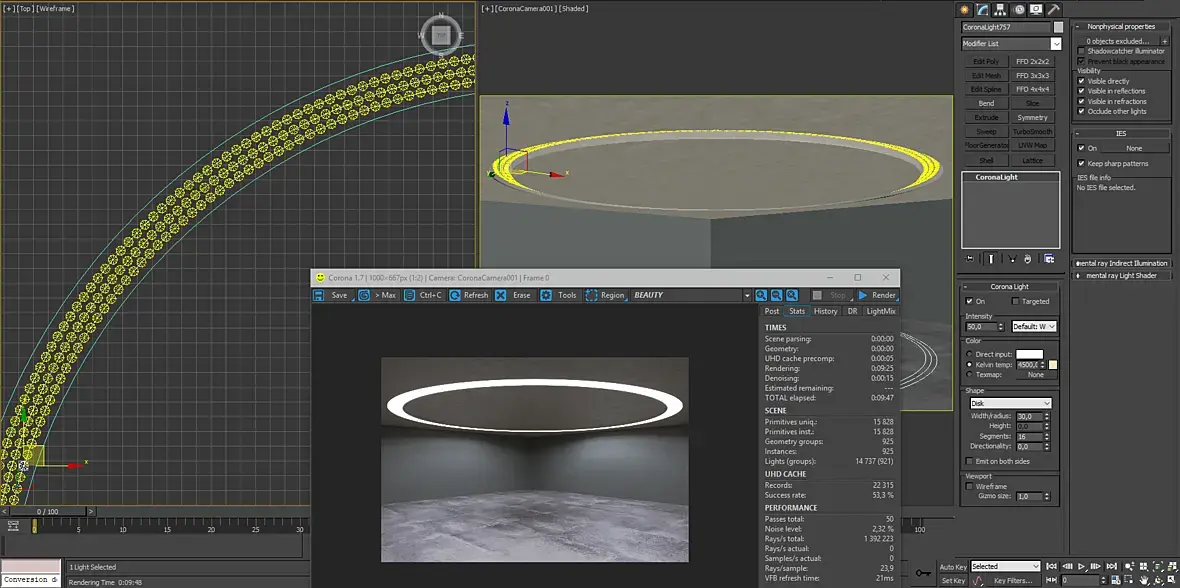
Task: Activate the Region render tool
Action: tap(592, 295)
